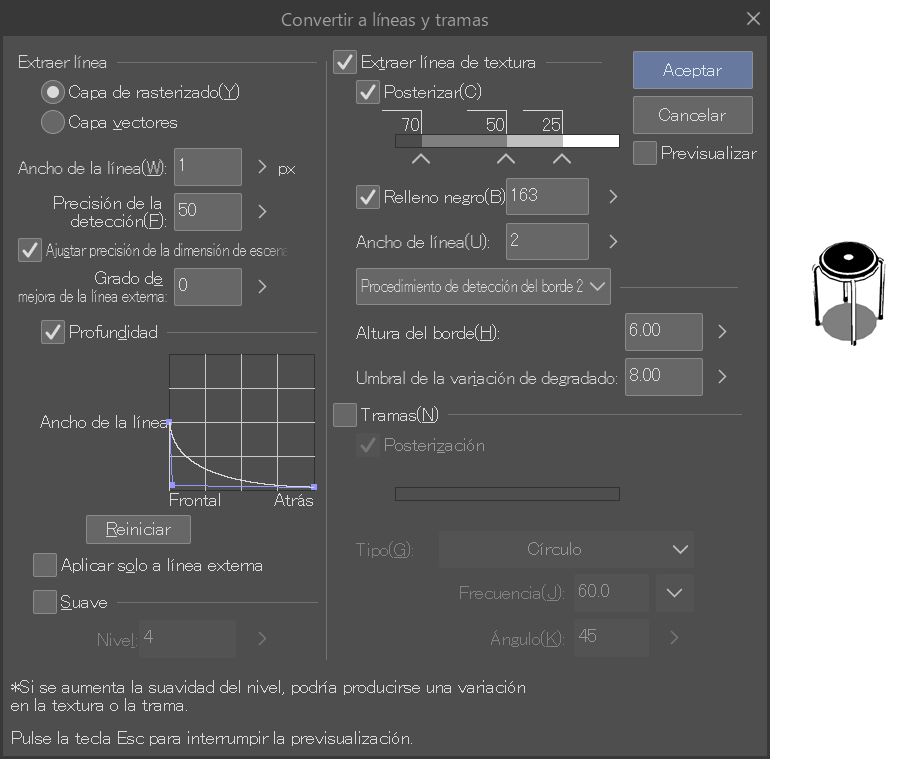Toggle the Tramas(N) checkbox
This screenshot has height=759, width=921.
tap(345, 415)
